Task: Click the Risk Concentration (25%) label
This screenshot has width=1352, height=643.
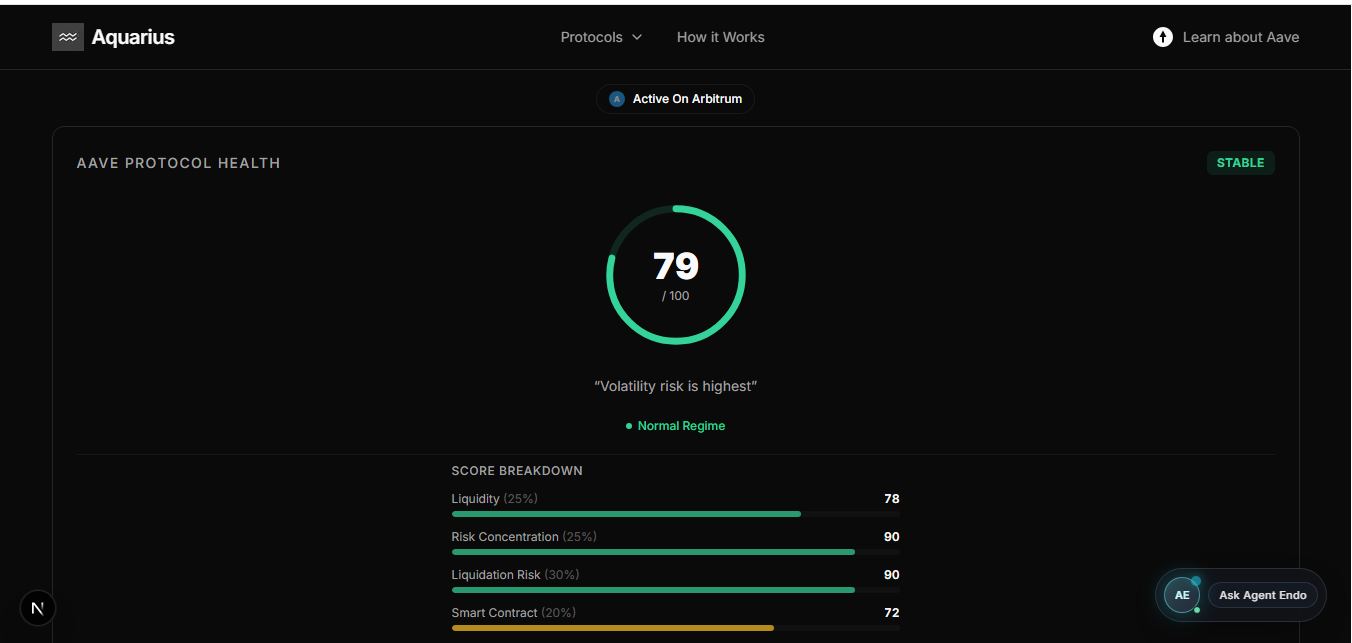Action: coord(524,537)
